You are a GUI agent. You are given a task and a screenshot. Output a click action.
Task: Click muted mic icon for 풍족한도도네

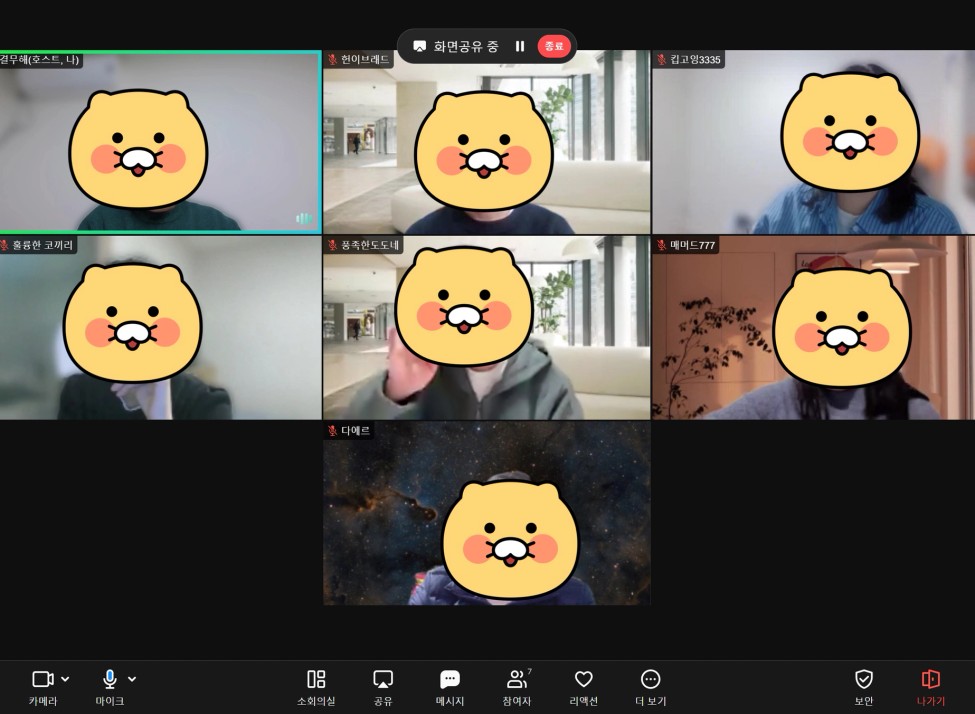pyautogui.click(x=333, y=245)
